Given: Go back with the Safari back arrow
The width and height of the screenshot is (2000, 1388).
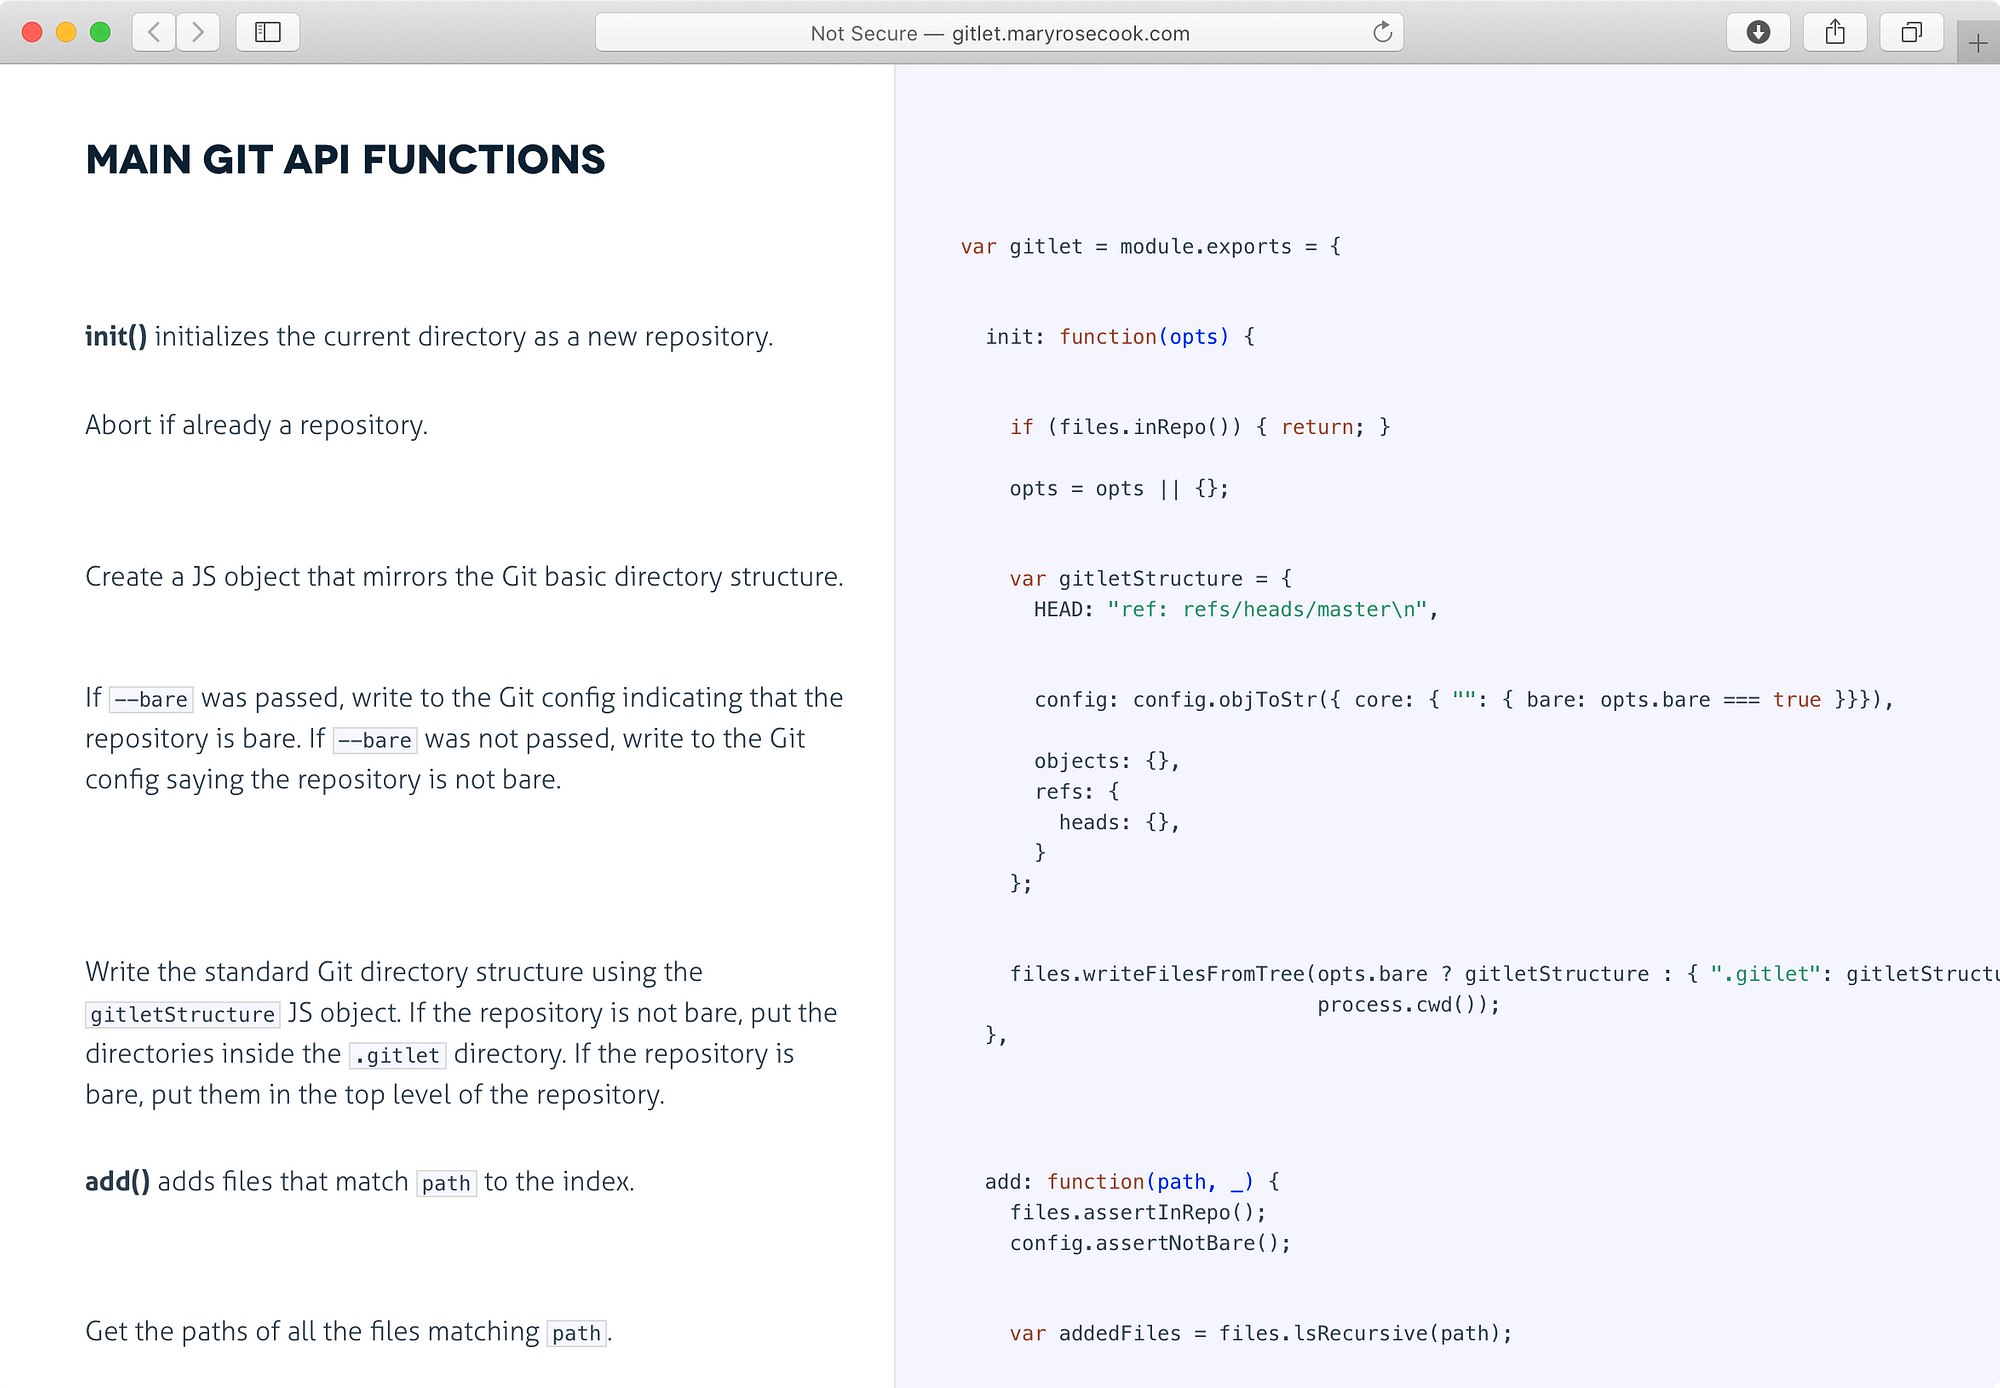Looking at the screenshot, I should point(154,32).
